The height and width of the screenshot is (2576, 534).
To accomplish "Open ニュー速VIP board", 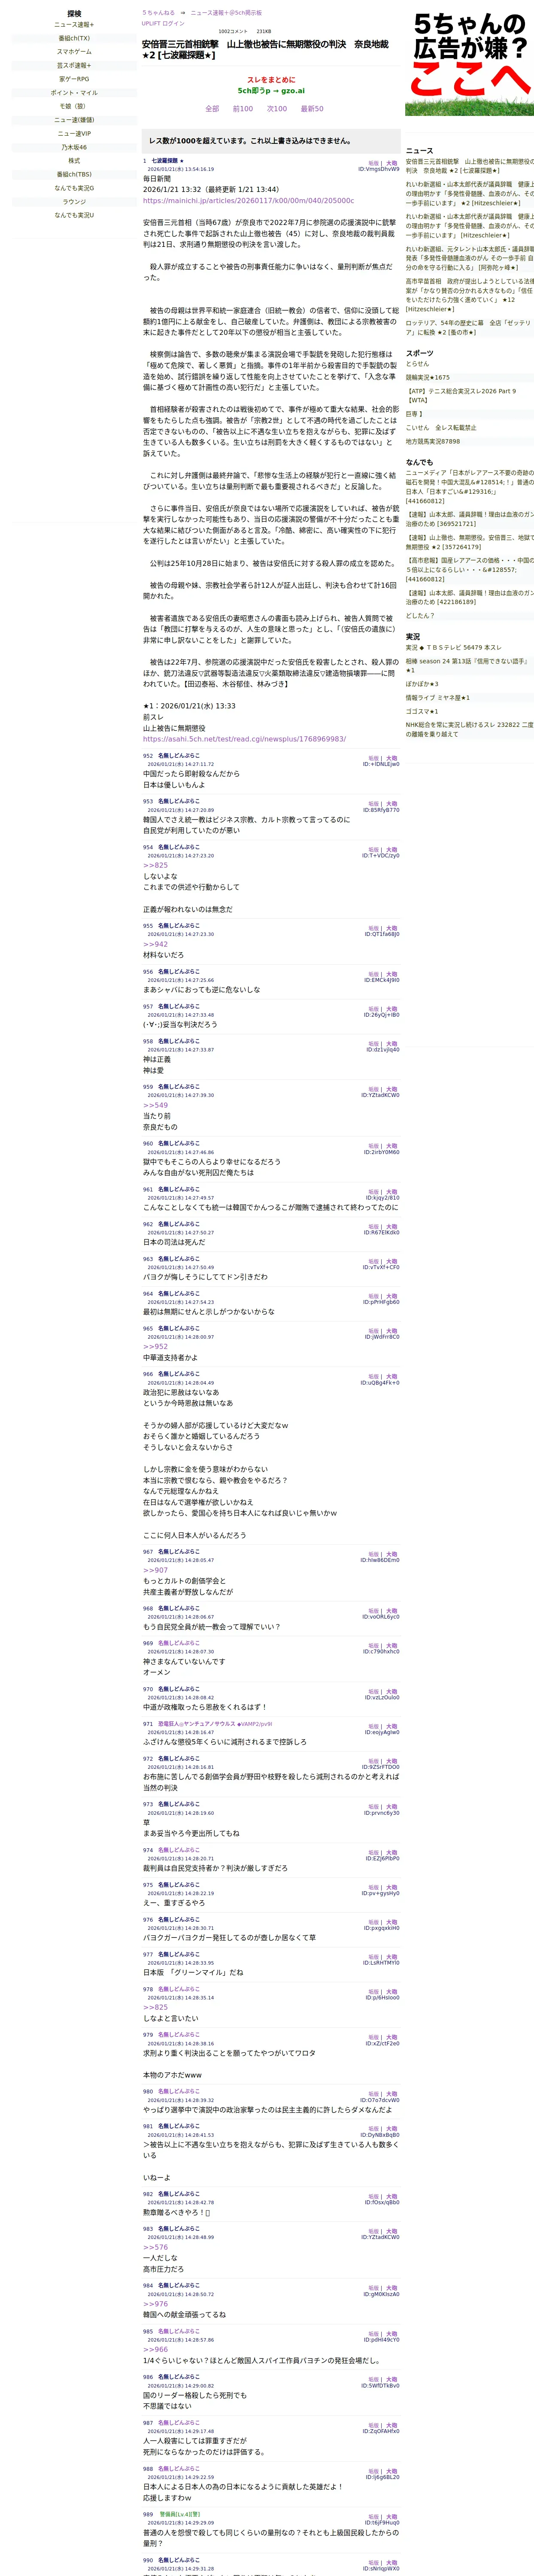I will [x=74, y=133].
